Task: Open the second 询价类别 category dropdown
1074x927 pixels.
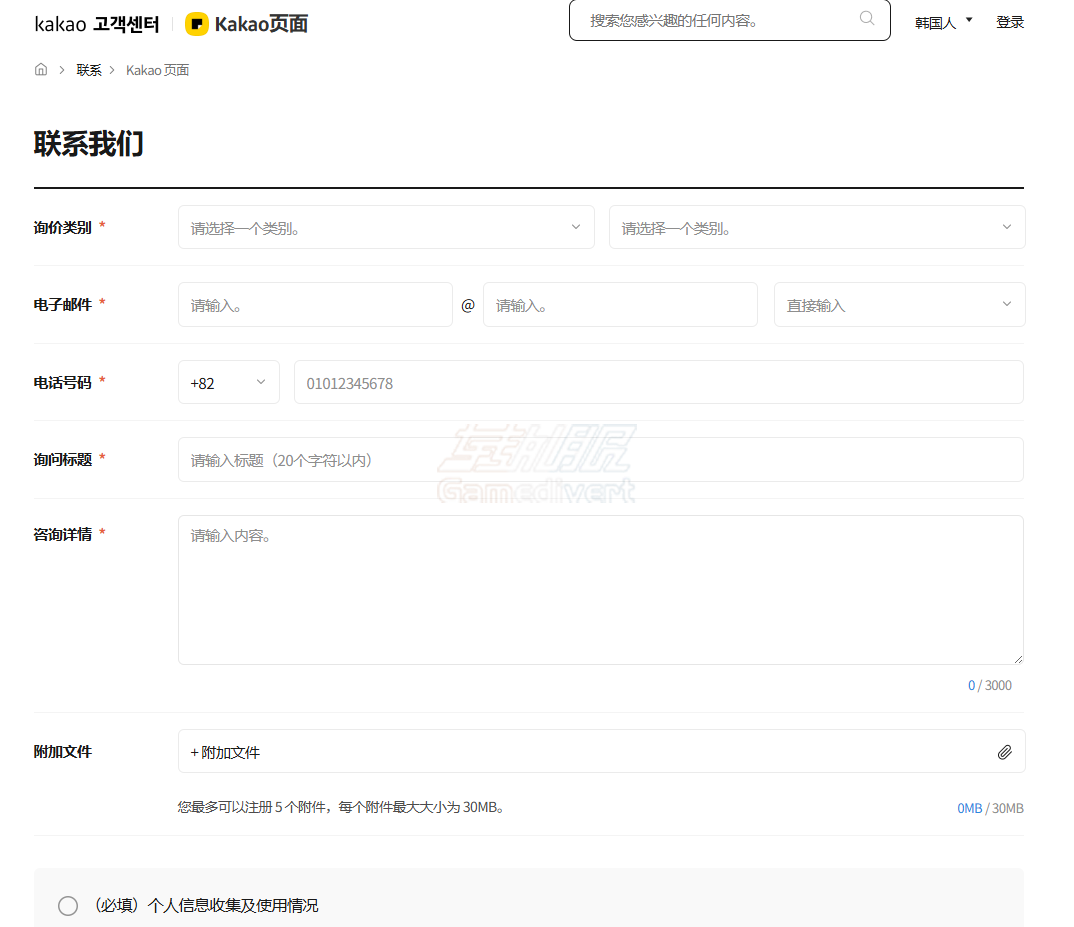Action: point(816,228)
